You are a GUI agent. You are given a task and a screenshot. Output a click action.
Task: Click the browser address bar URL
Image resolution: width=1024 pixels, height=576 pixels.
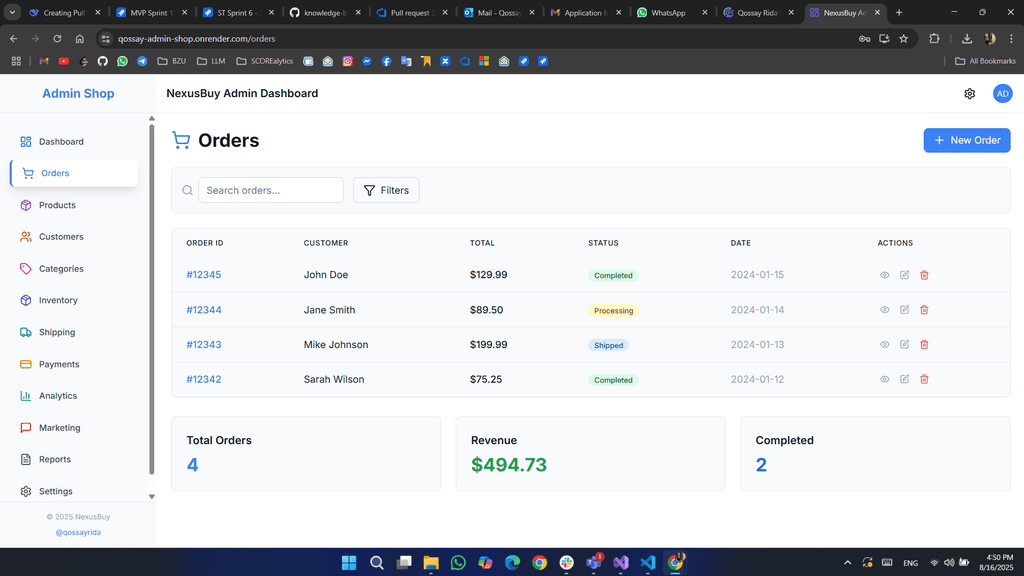197,39
